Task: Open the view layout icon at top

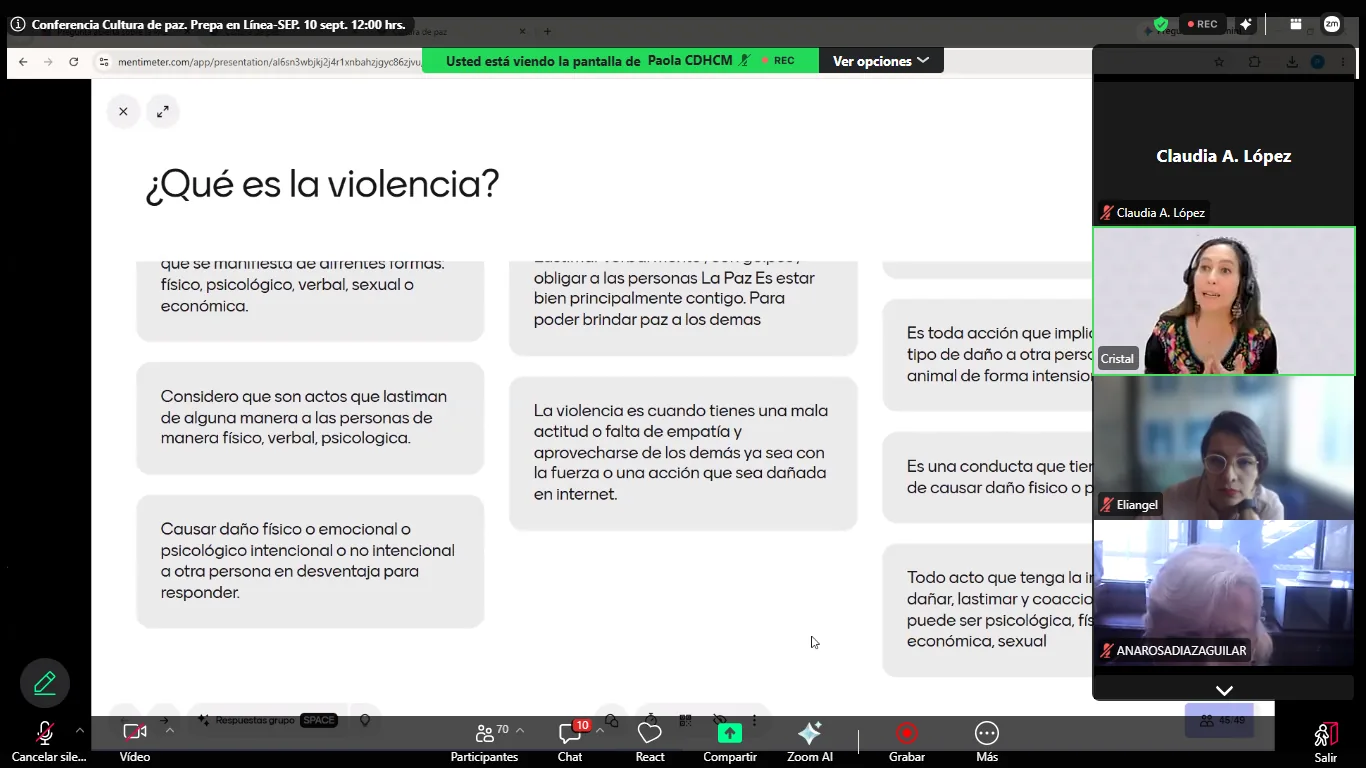Action: click(x=1296, y=24)
